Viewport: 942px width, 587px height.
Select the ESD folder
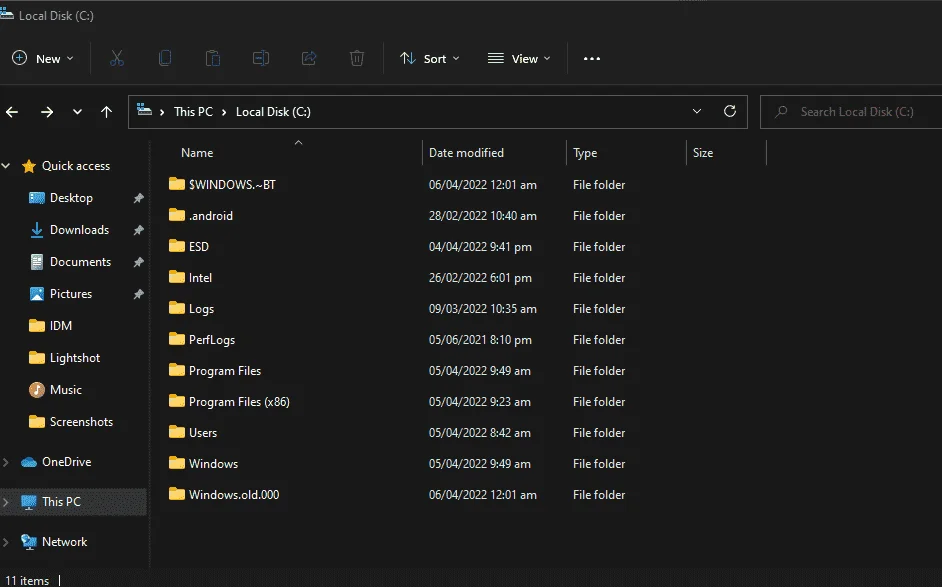tap(199, 247)
